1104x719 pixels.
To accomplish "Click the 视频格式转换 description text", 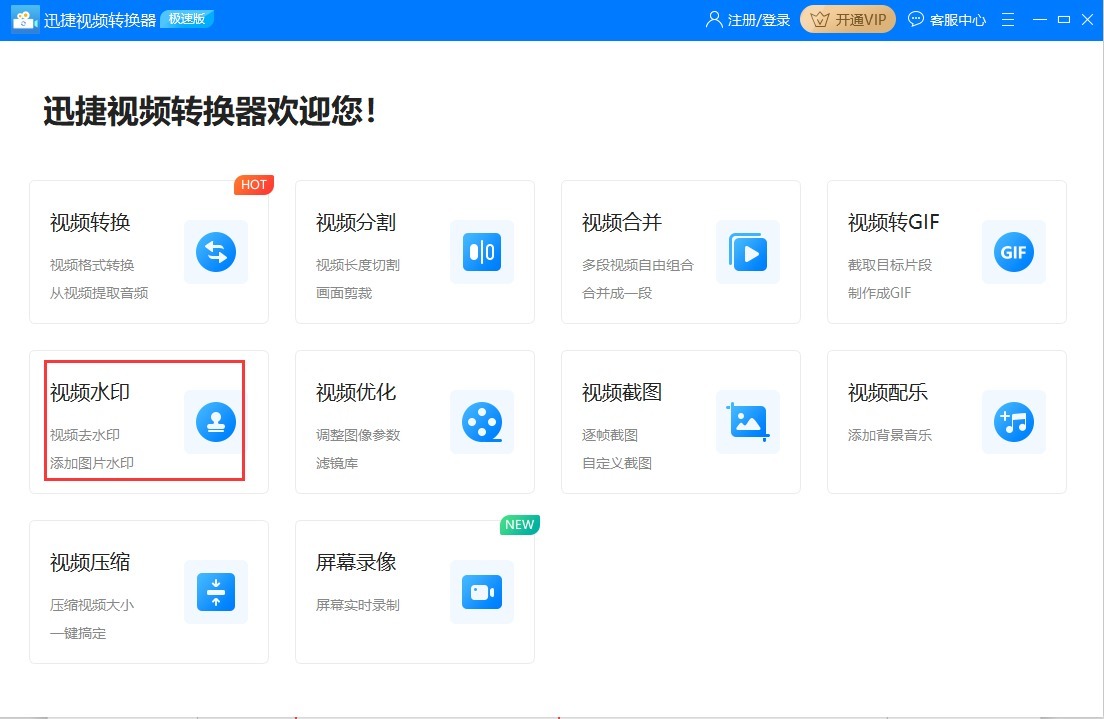I will click(x=92, y=265).
